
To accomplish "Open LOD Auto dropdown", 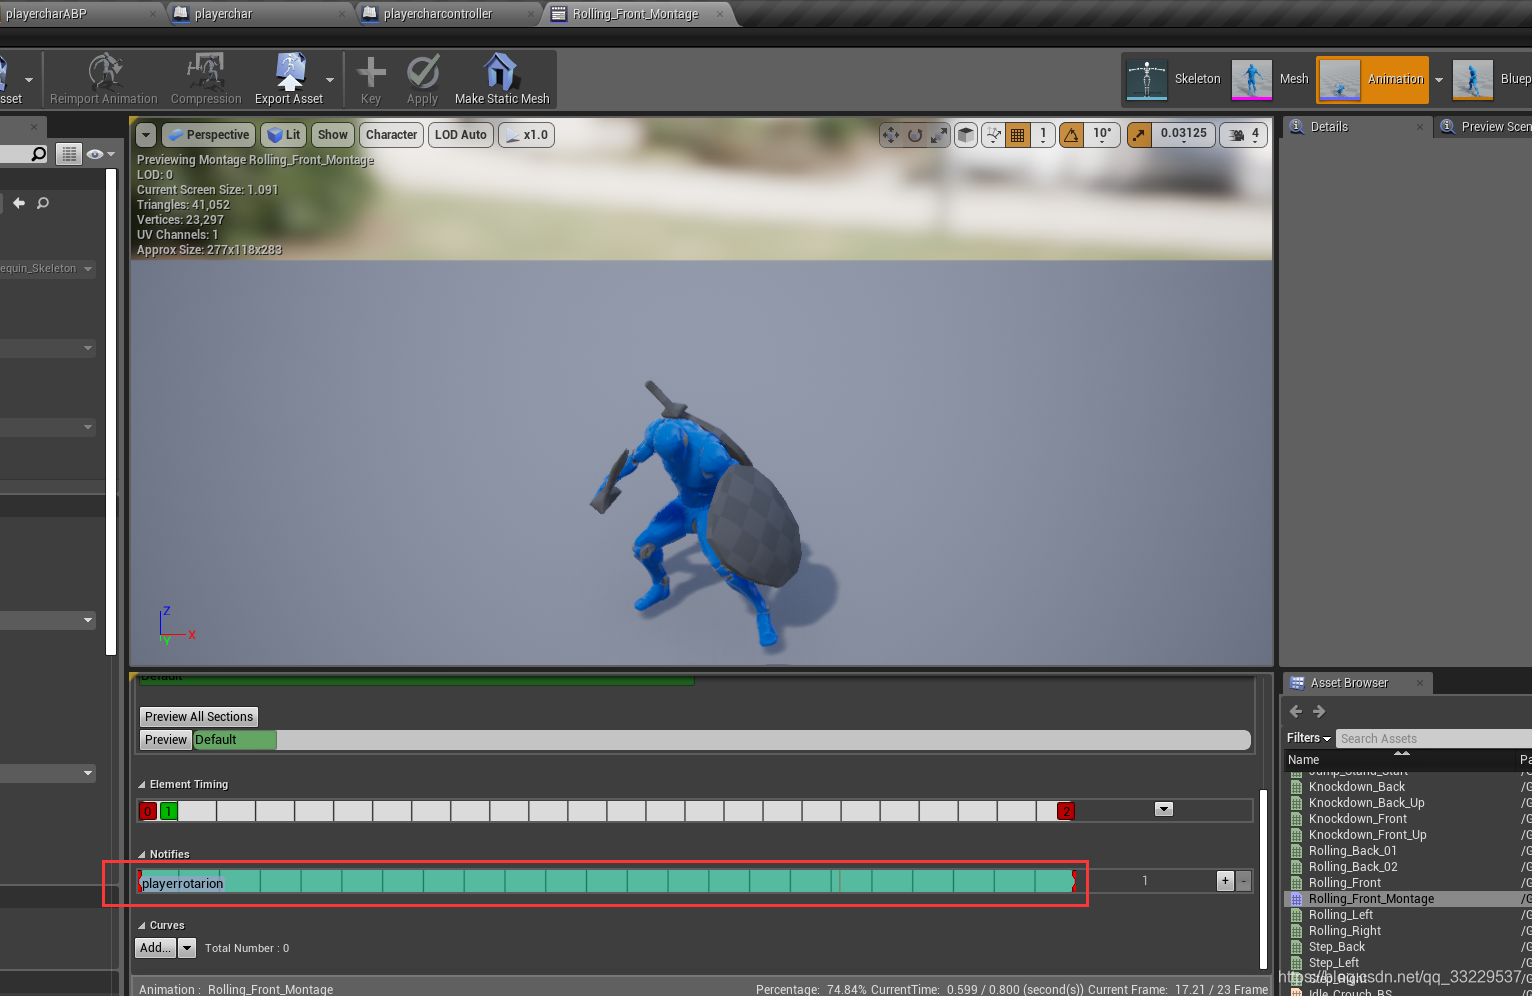I will click(461, 135).
